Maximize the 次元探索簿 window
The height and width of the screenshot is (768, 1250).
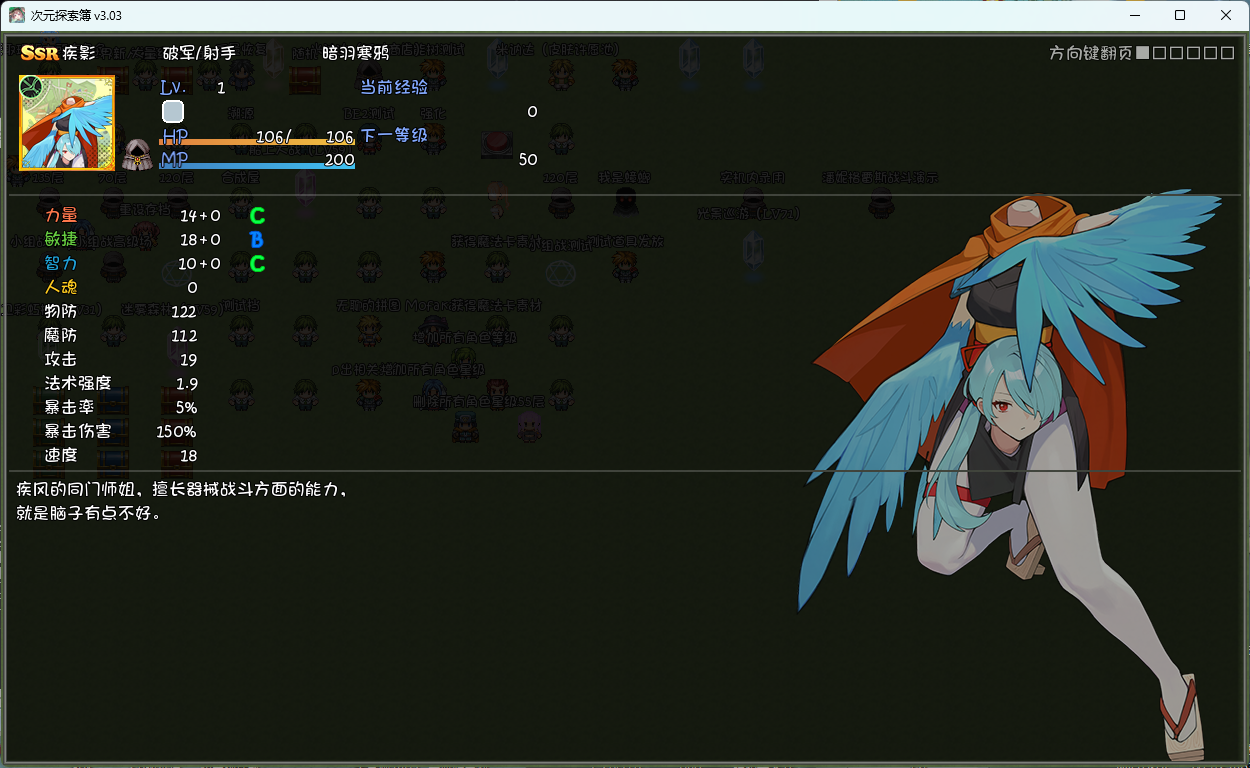[x=1180, y=15]
